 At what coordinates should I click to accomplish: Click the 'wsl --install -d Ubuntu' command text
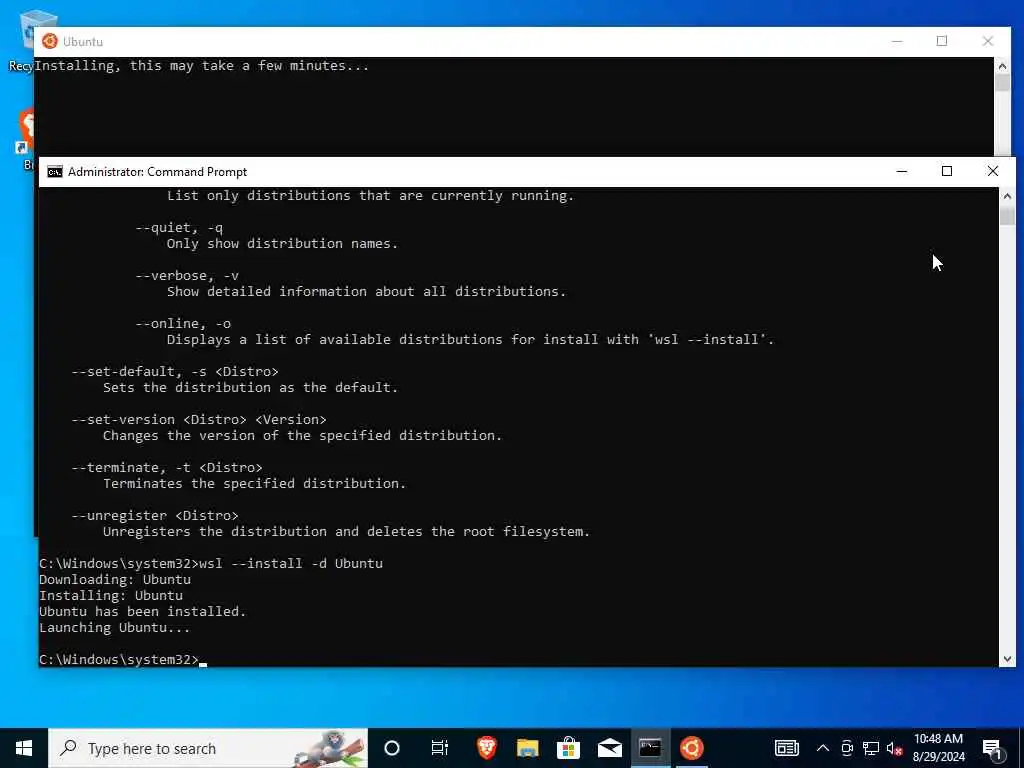pos(291,563)
